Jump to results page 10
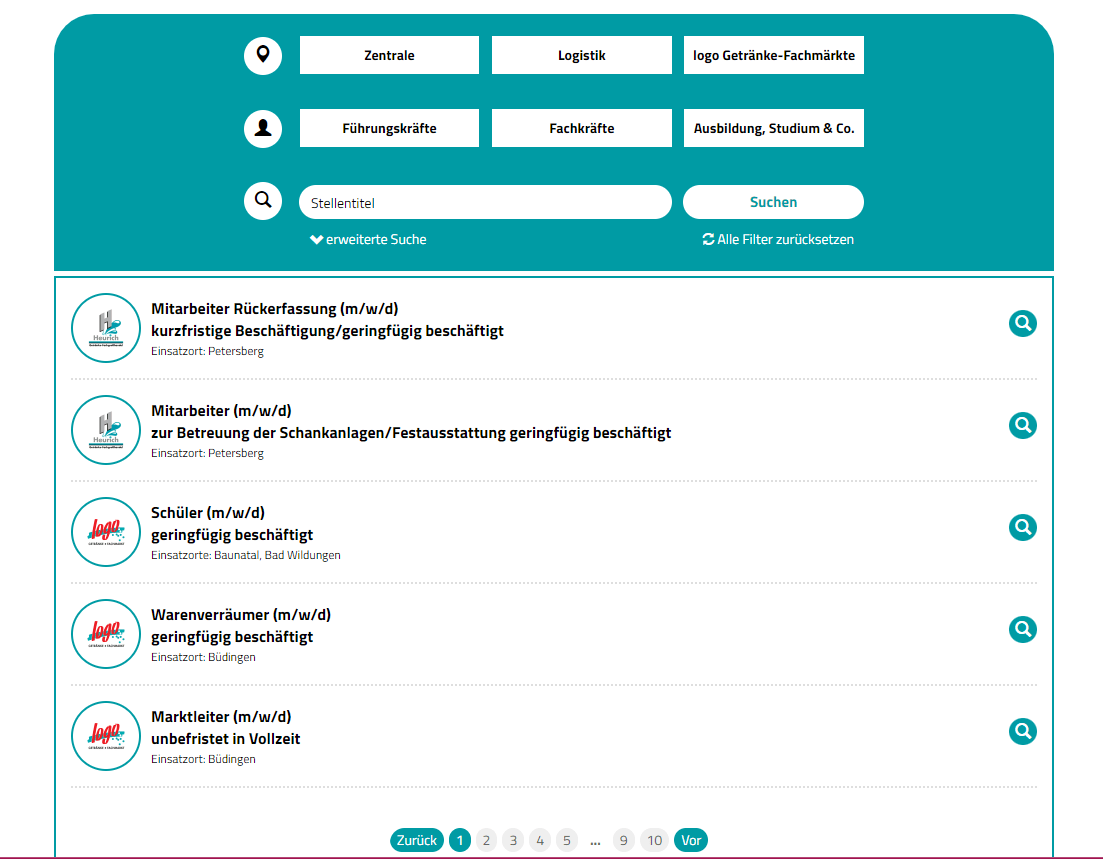1103x859 pixels. click(654, 840)
